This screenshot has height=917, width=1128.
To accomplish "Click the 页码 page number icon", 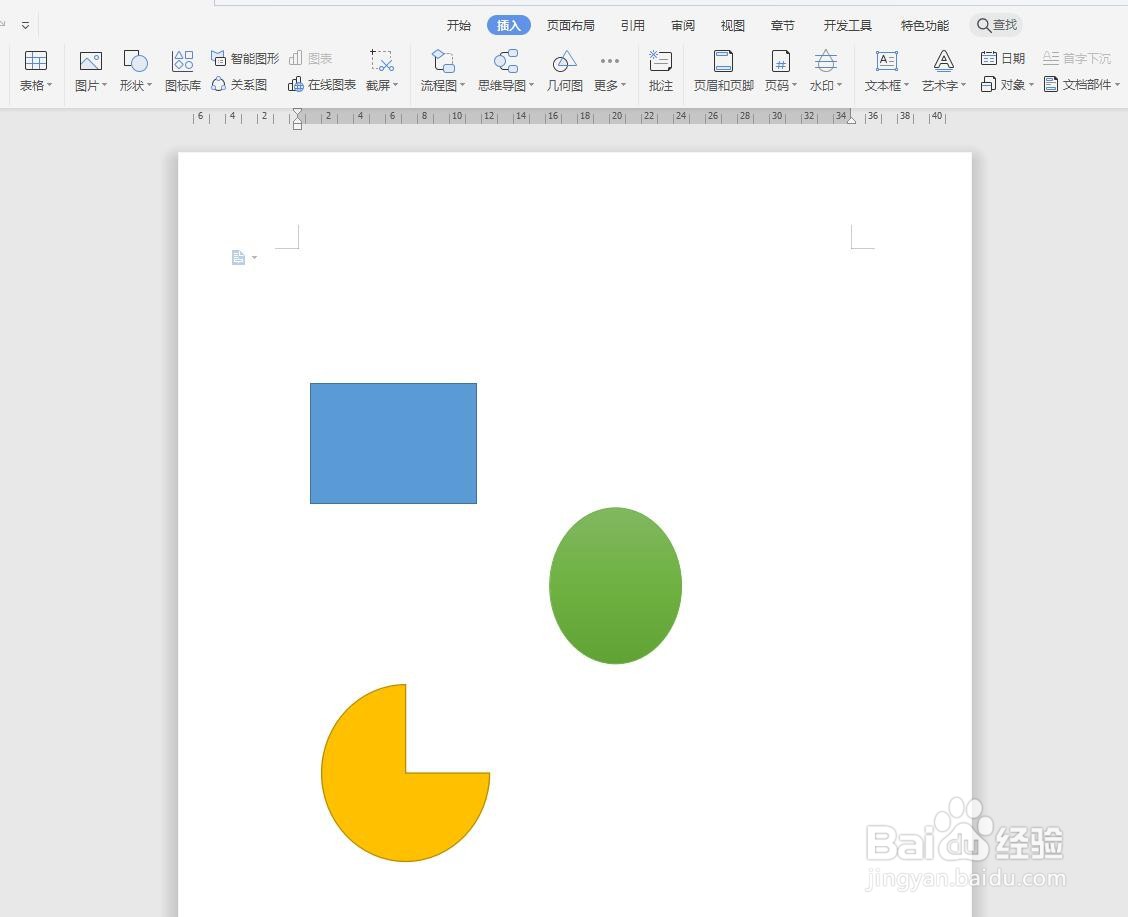I will click(781, 60).
